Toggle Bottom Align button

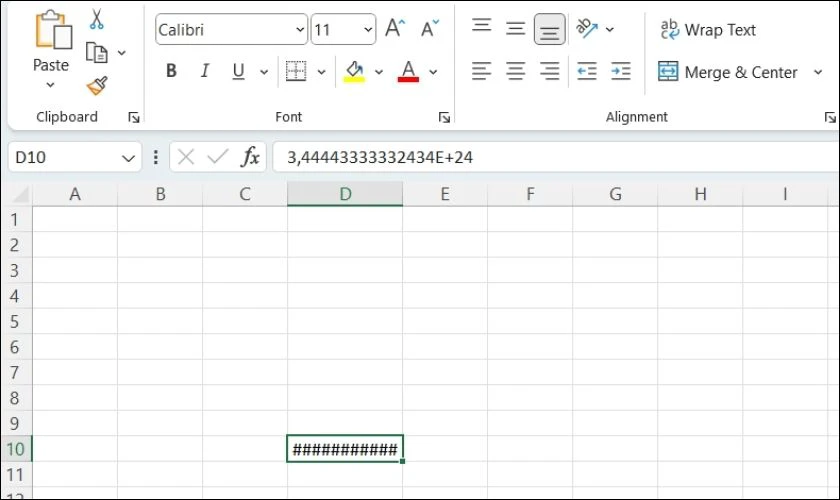pyautogui.click(x=550, y=29)
